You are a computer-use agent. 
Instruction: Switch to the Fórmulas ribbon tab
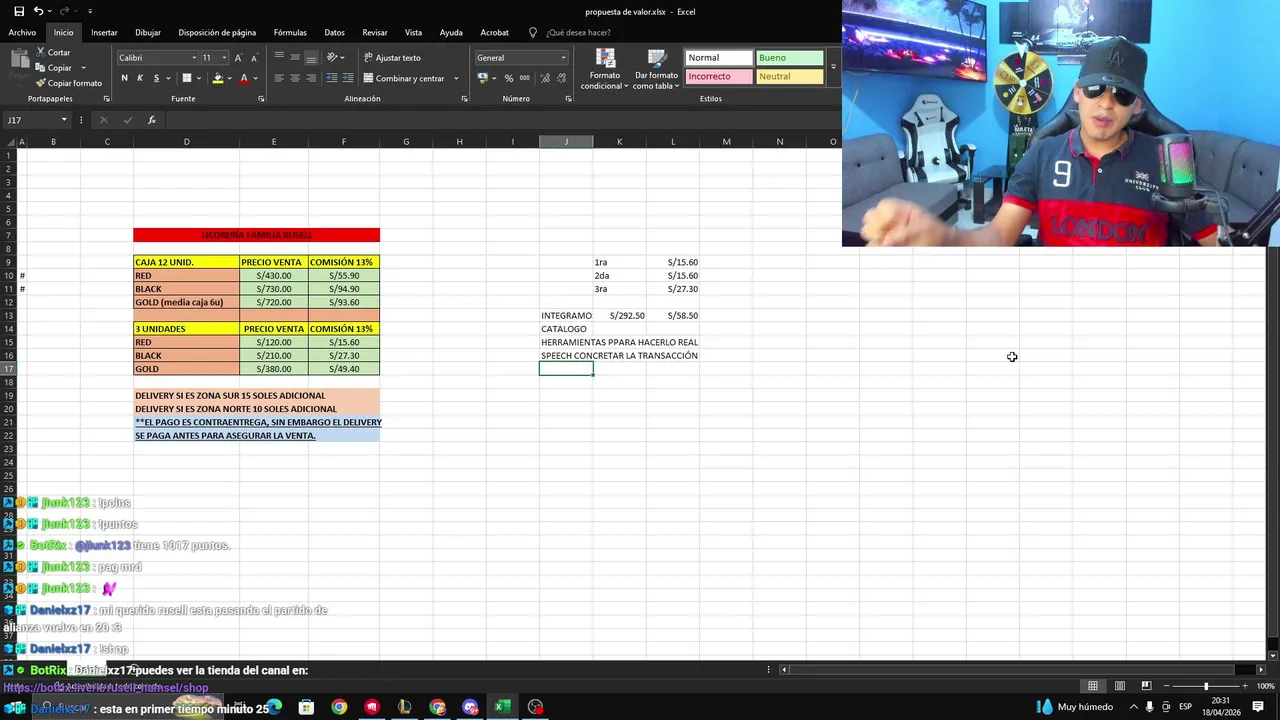point(290,32)
